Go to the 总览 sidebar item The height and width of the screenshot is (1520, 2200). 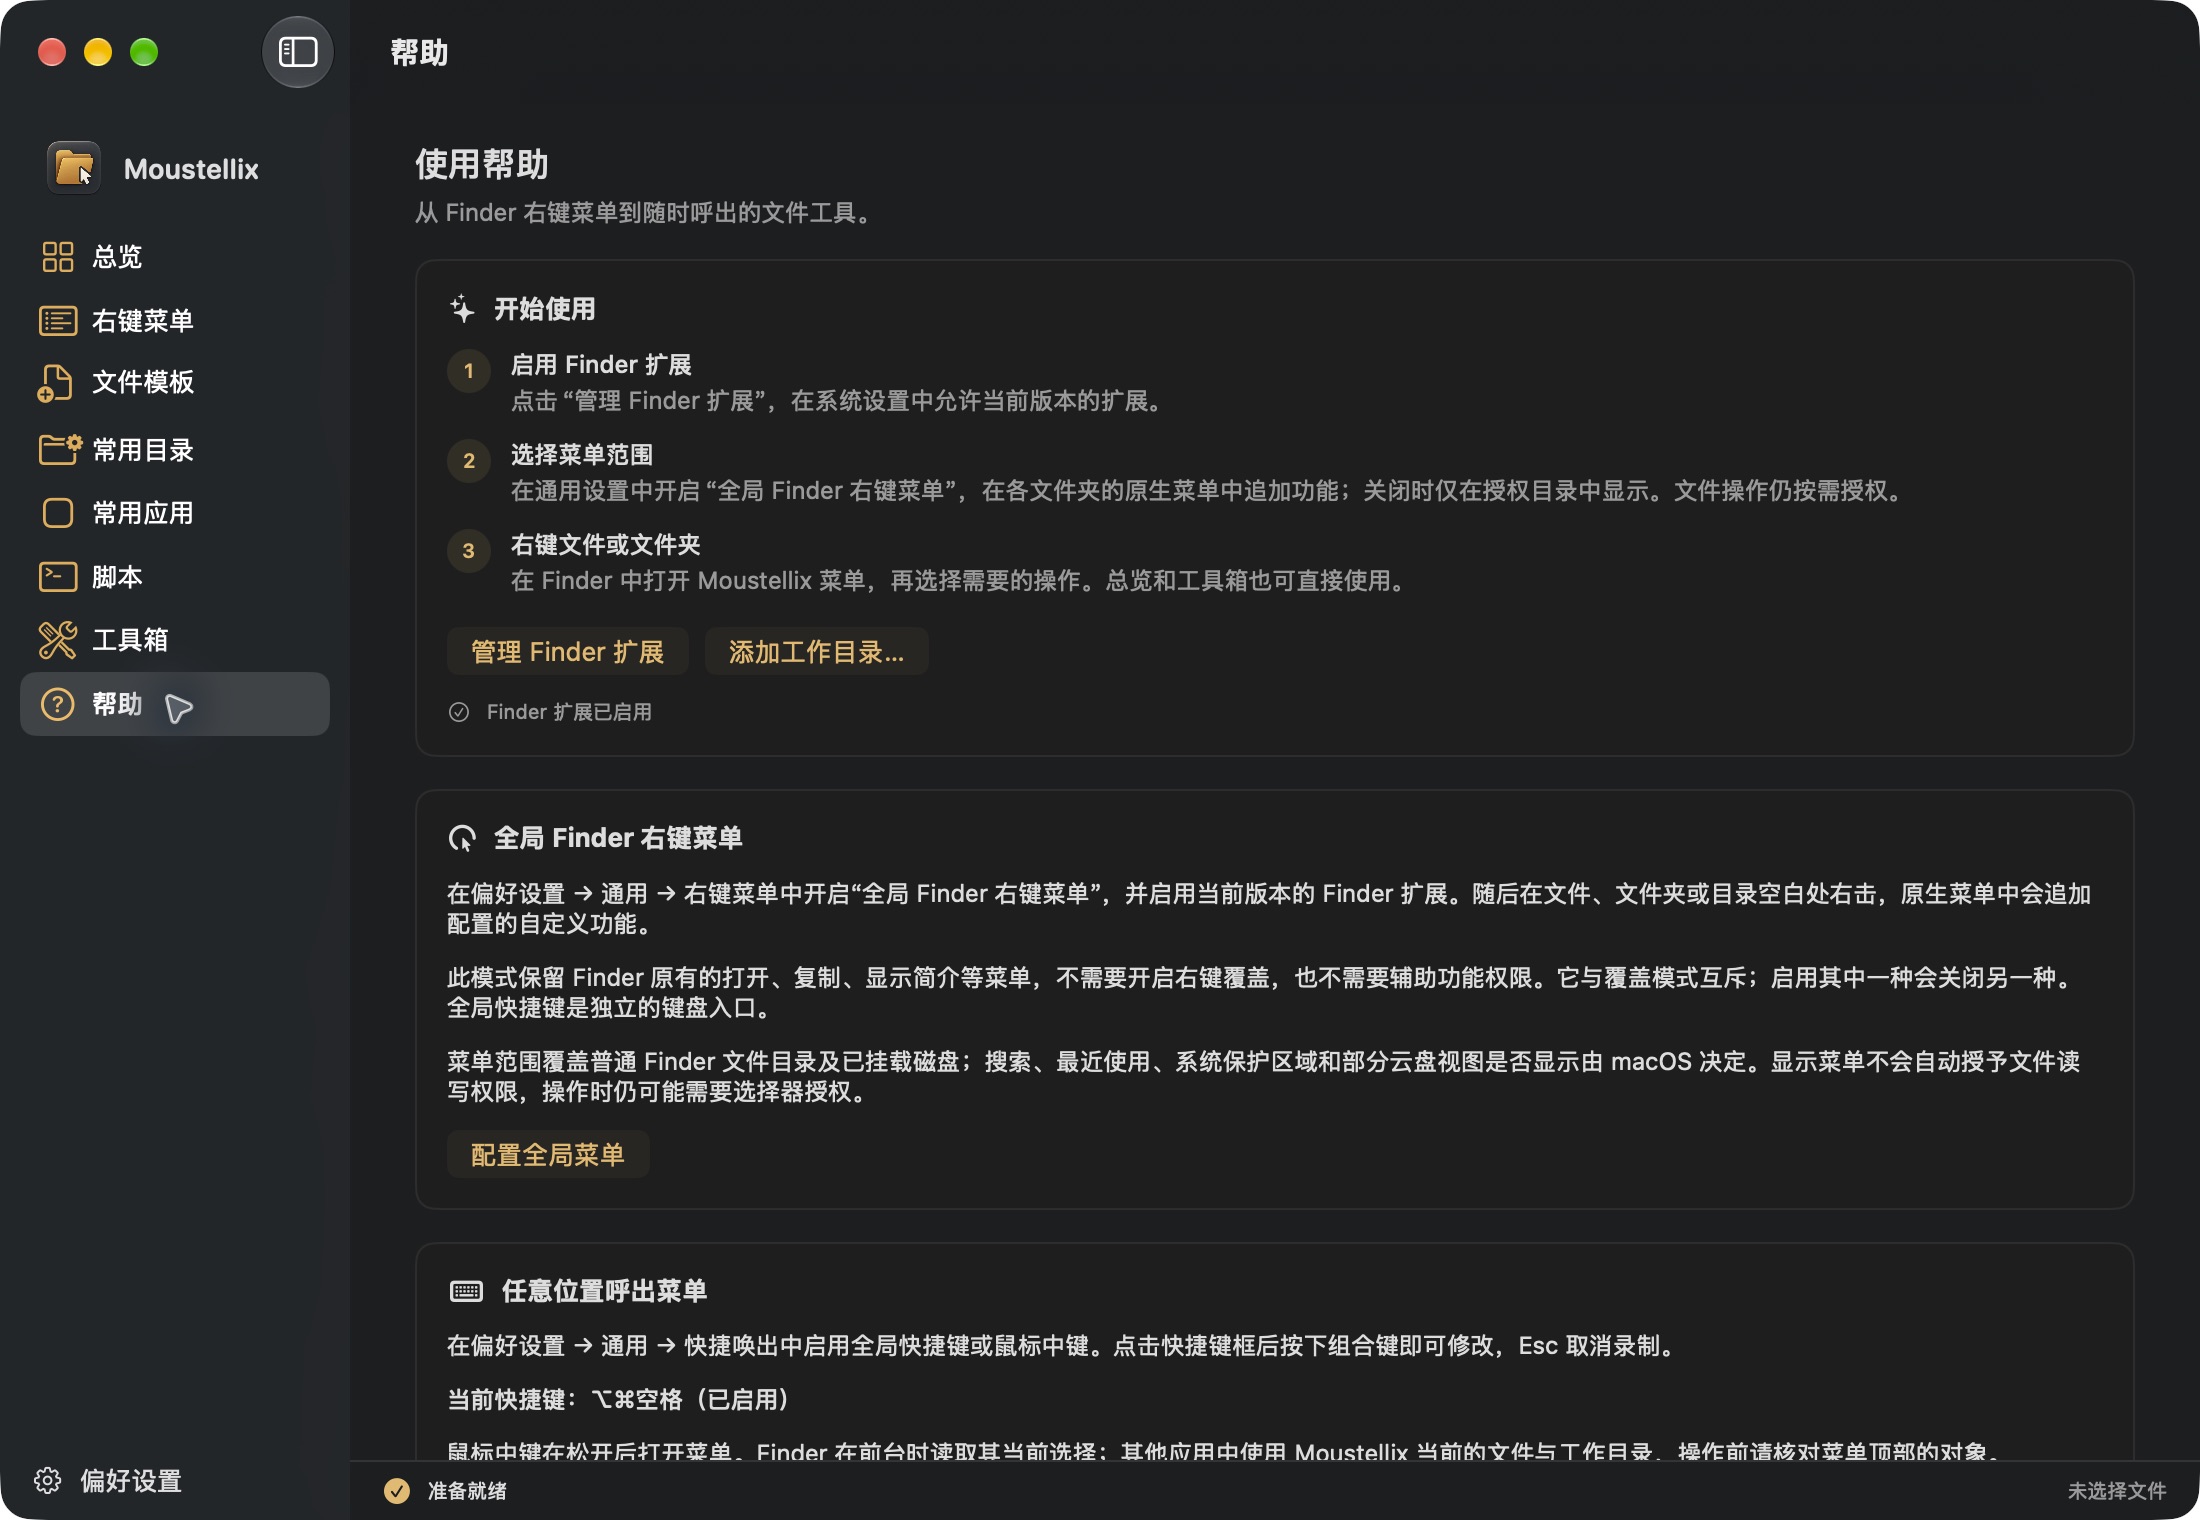coord(175,257)
